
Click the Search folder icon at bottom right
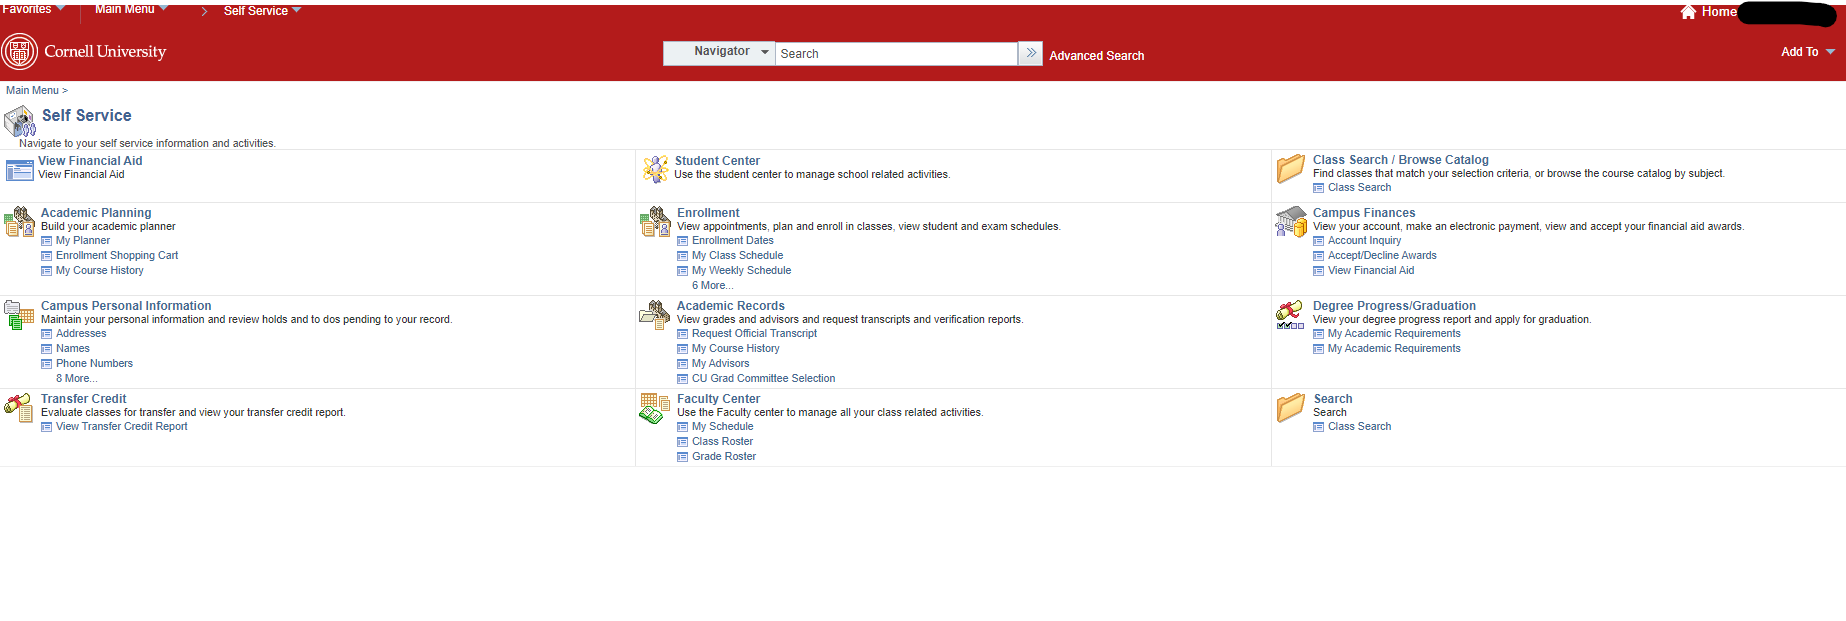coord(1291,407)
